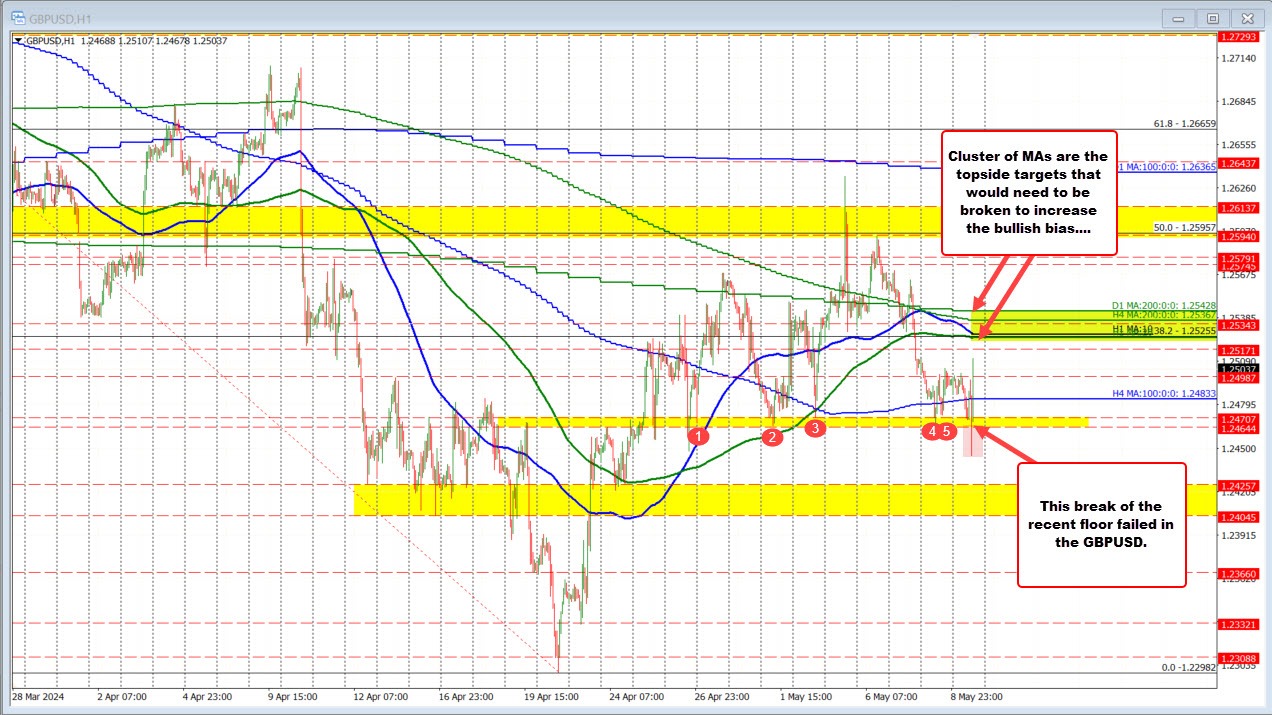
Task: Click the 1.27140 price scale value
Action: (1238, 59)
